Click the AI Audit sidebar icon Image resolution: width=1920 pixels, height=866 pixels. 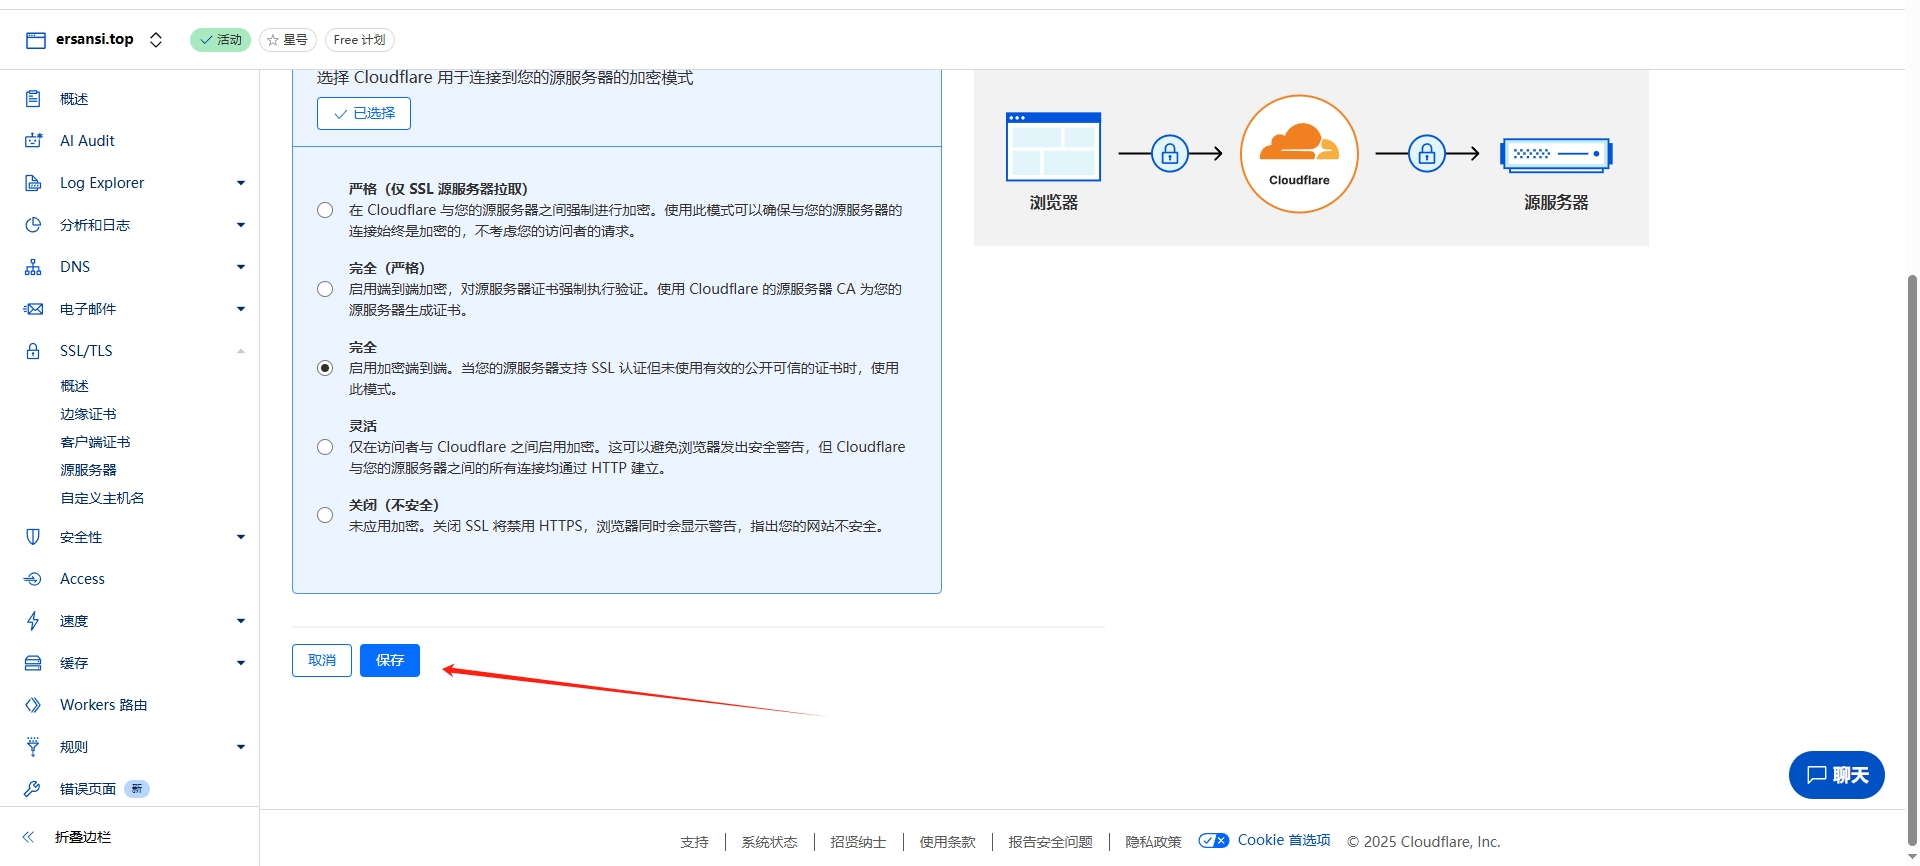(33, 141)
